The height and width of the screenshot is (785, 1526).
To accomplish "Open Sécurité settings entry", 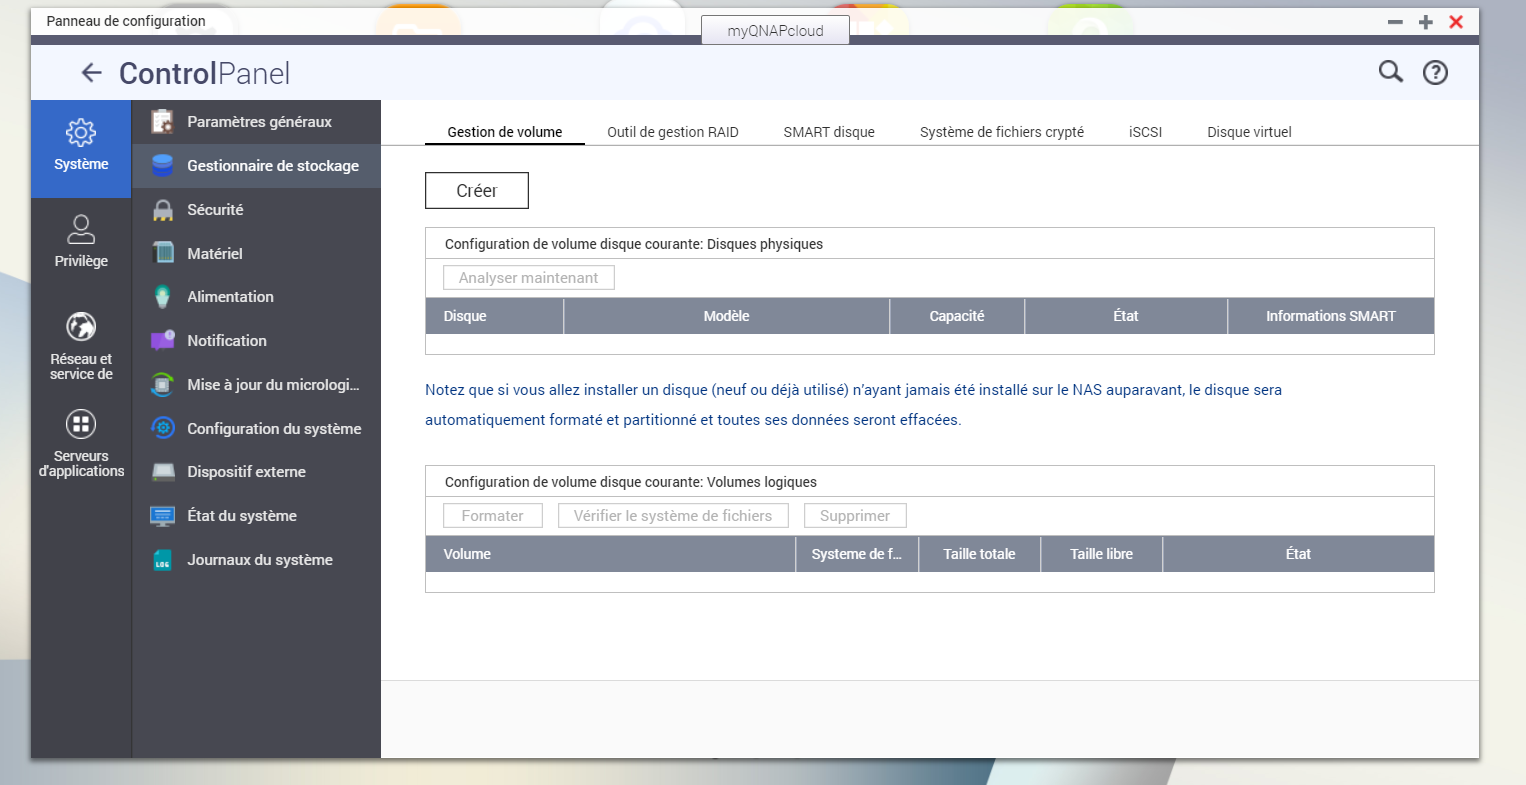I will (256, 210).
